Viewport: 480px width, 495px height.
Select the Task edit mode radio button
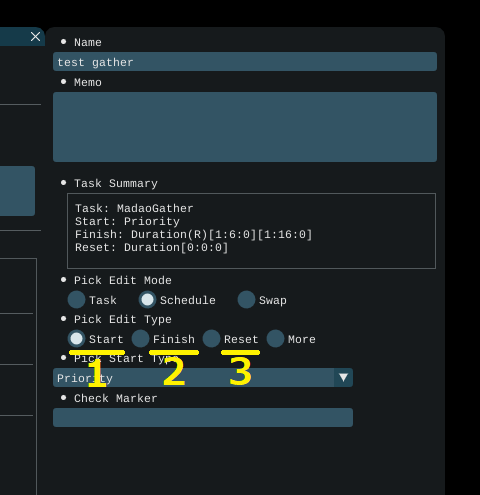point(76,299)
